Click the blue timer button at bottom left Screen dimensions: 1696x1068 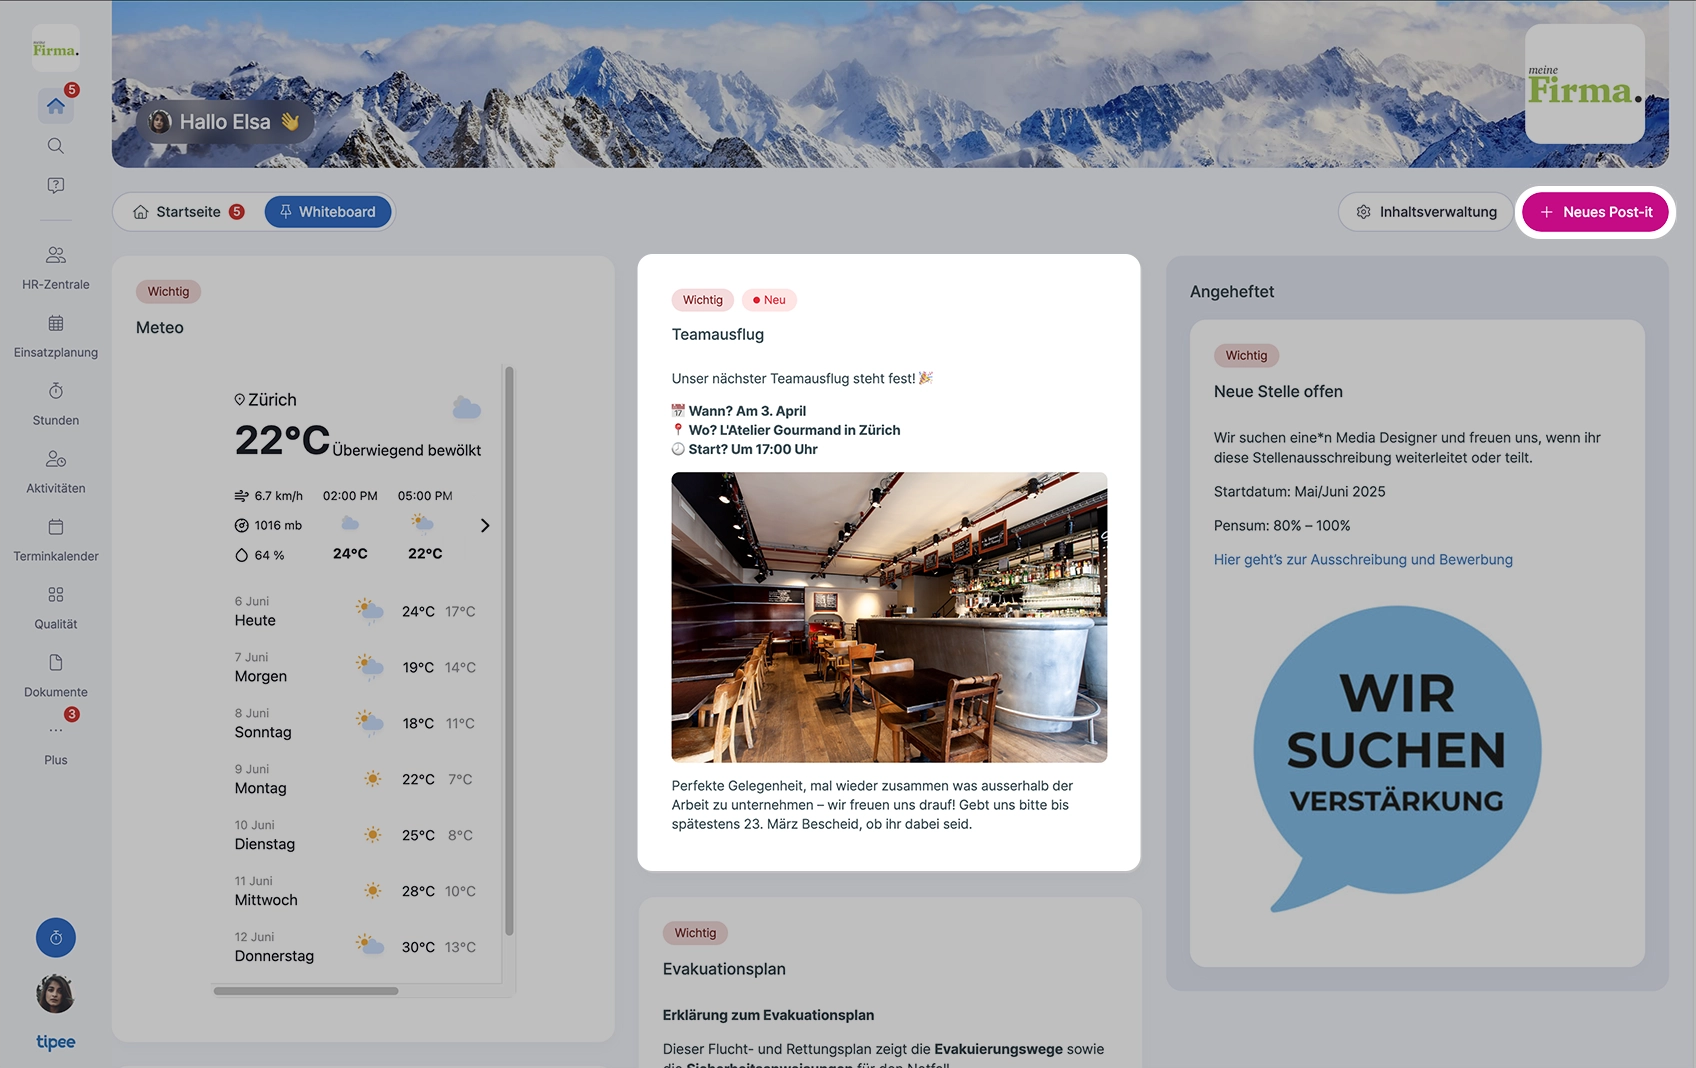click(x=56, y=938)
